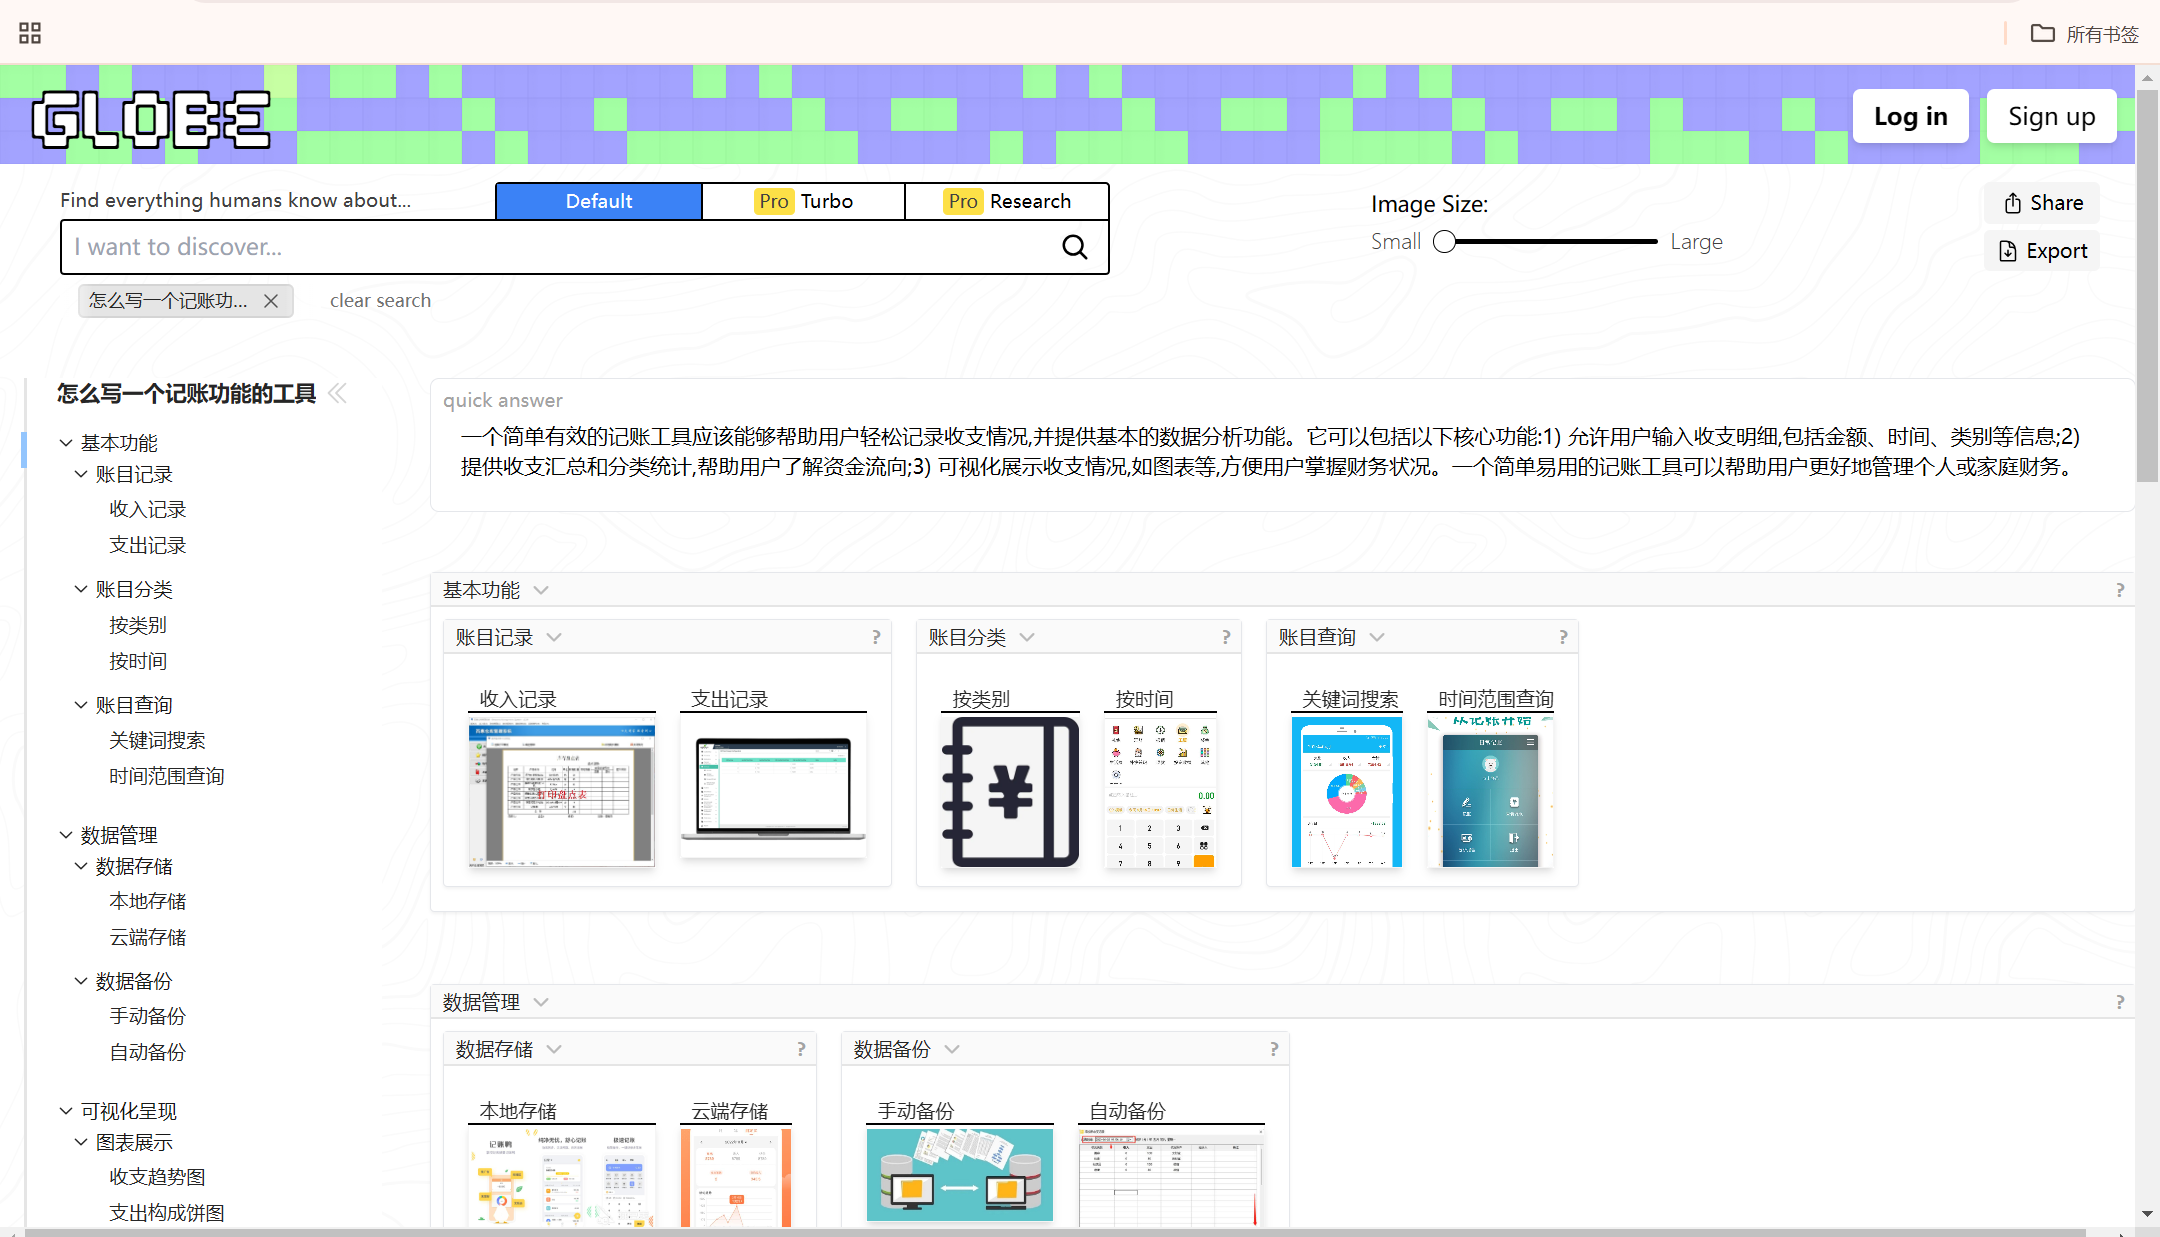Open the GLOBE logo homepage
The height and width of the screenshot is (1237, 2160).
click(x=151, y=119)
